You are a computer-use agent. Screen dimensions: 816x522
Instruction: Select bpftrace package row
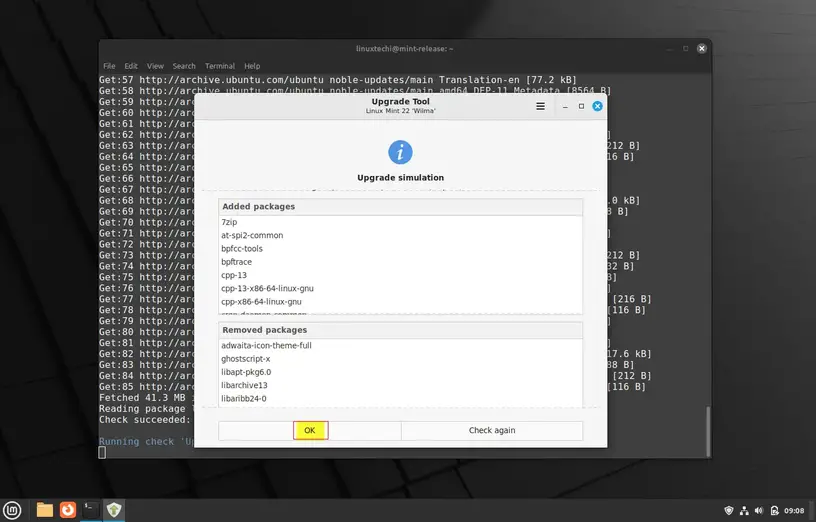click(400, 262)
